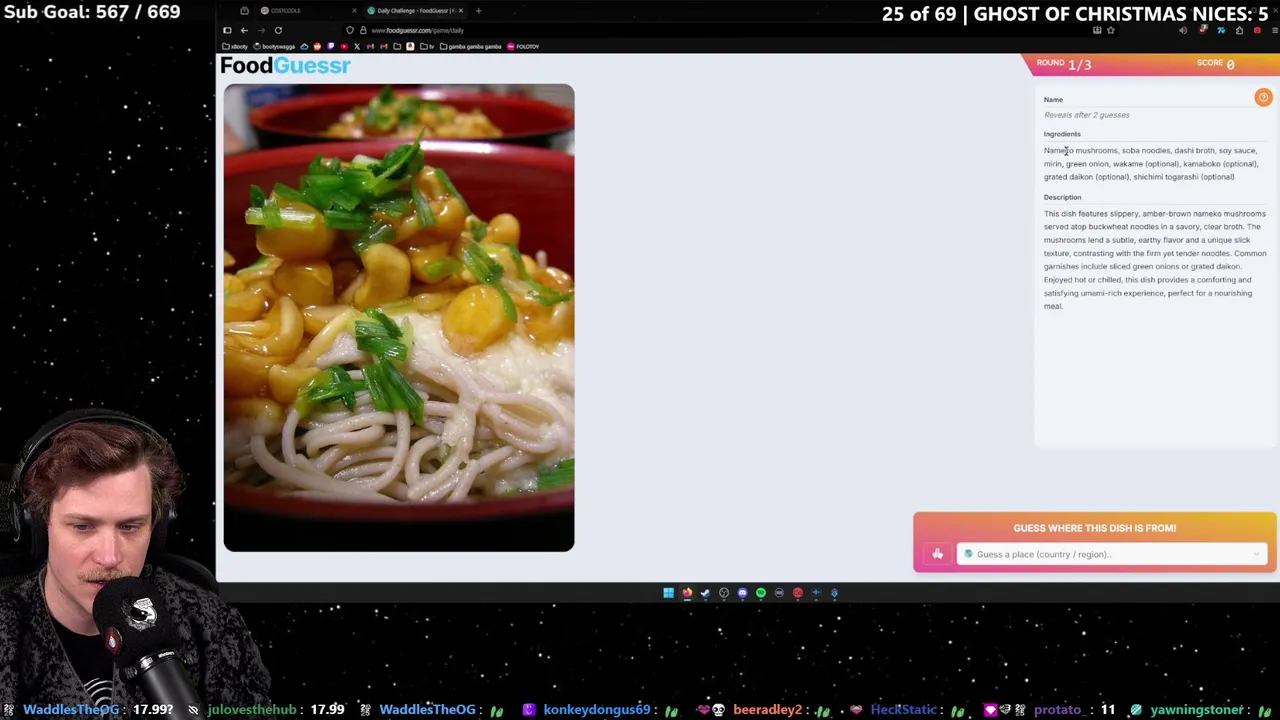Screen dimensions: 1280x720
Task: Click the tracking protection shield icon
Action: tap(350, 30)
